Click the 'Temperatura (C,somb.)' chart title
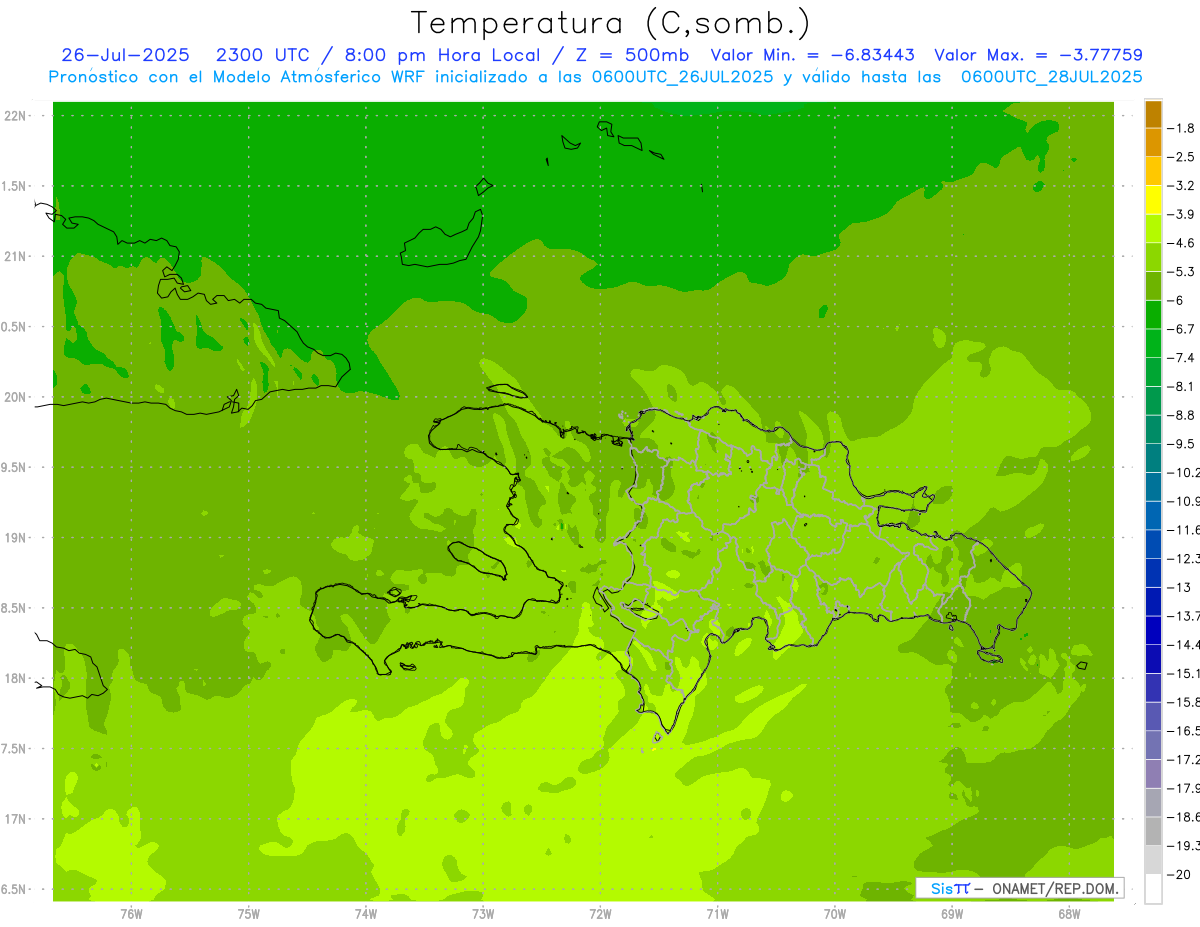This screenshot has width=1200, height=927. click(610, 23)
